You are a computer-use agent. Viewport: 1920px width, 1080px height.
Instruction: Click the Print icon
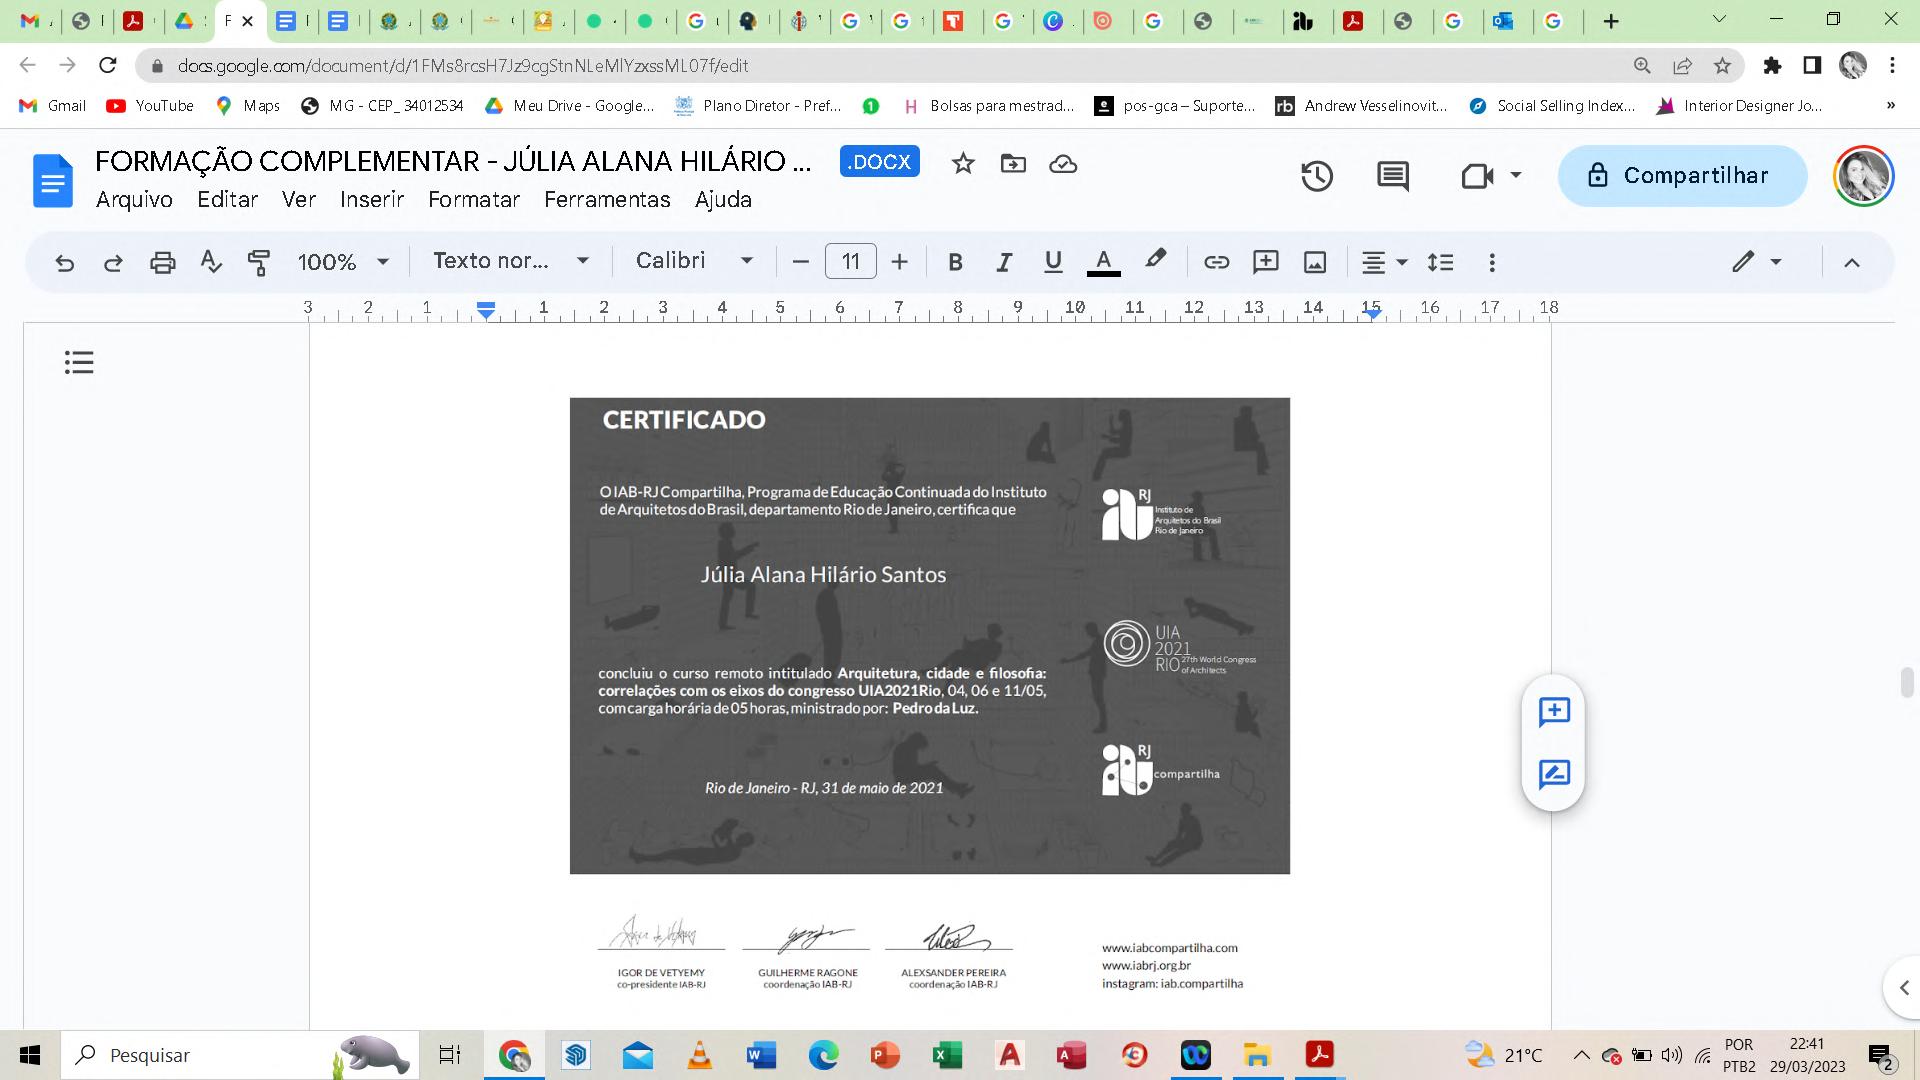pyautogui.click(x=162, y=262)
